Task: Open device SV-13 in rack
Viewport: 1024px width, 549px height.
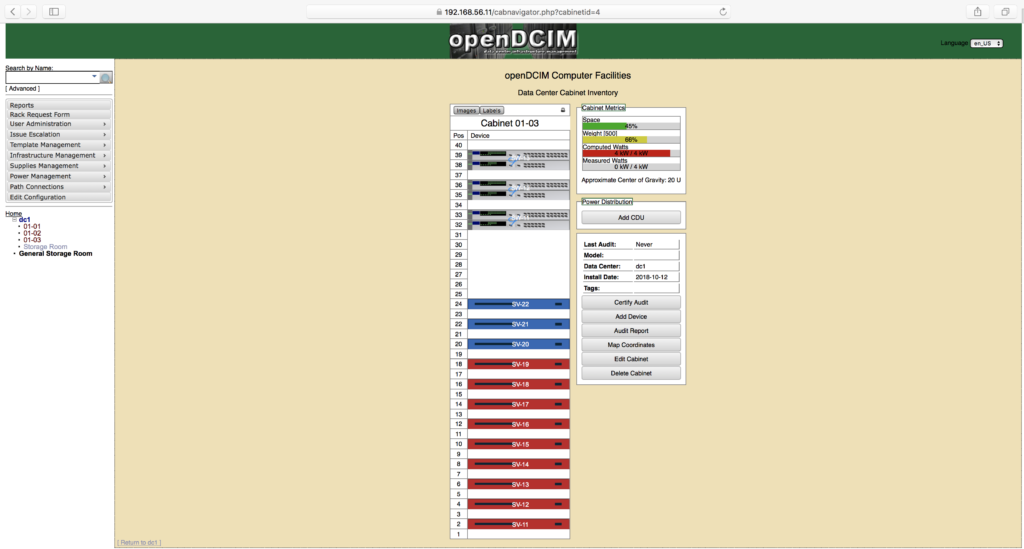Action: 519,484
